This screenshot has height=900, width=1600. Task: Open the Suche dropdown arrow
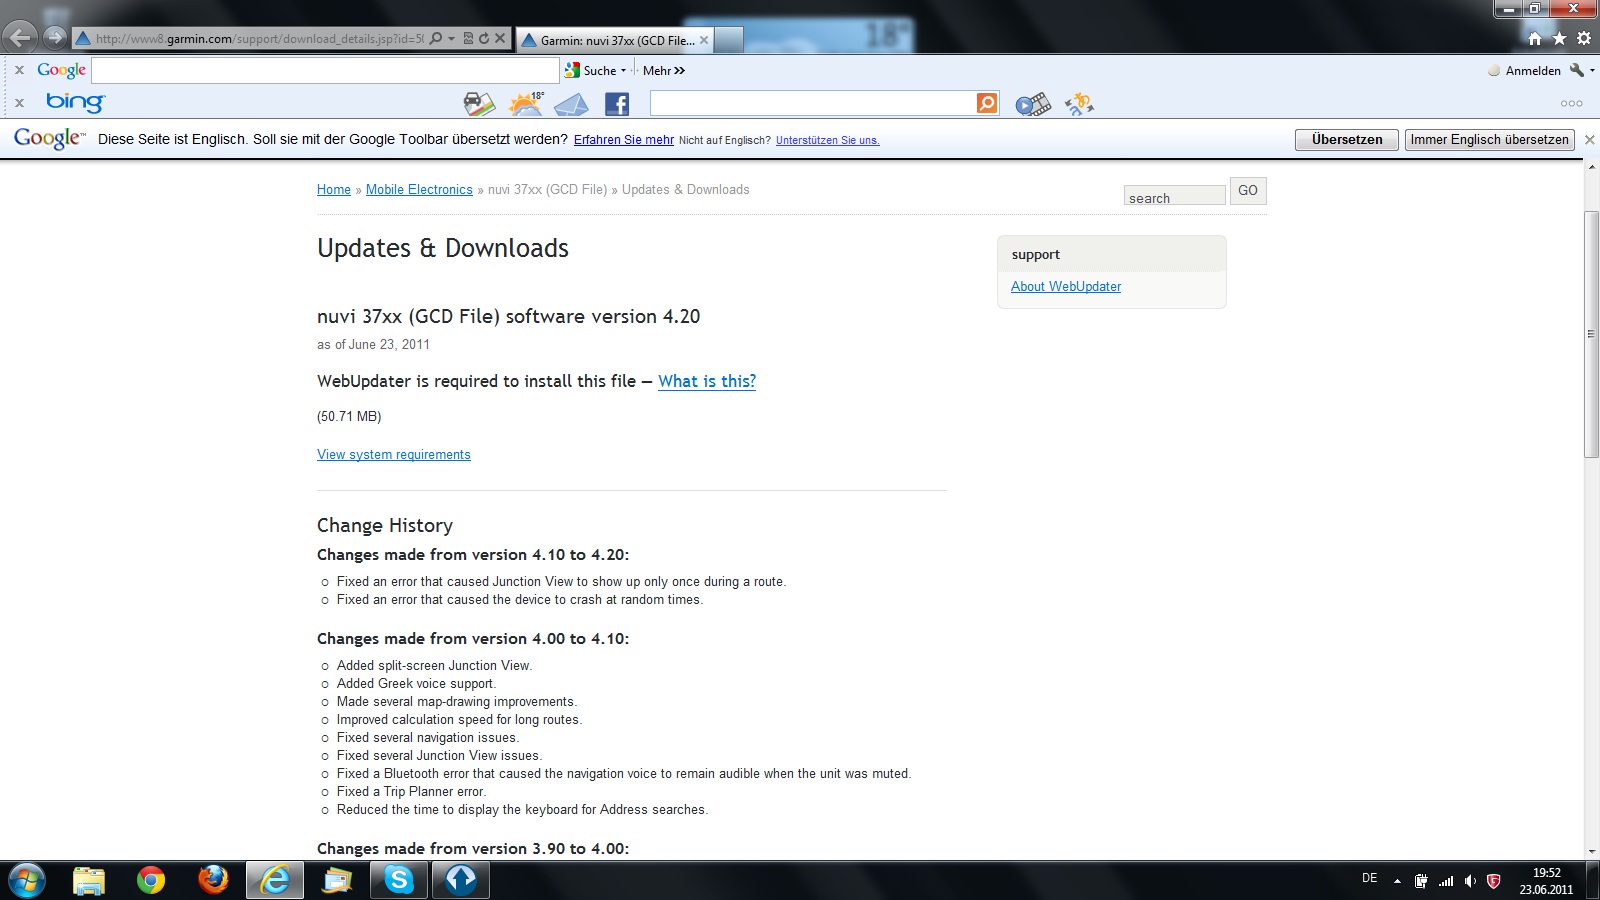(x=623, y=70)
